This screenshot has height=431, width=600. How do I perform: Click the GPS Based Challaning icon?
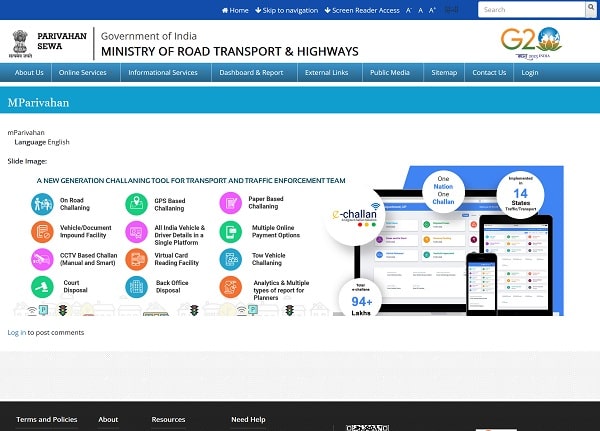click(136, 204)
